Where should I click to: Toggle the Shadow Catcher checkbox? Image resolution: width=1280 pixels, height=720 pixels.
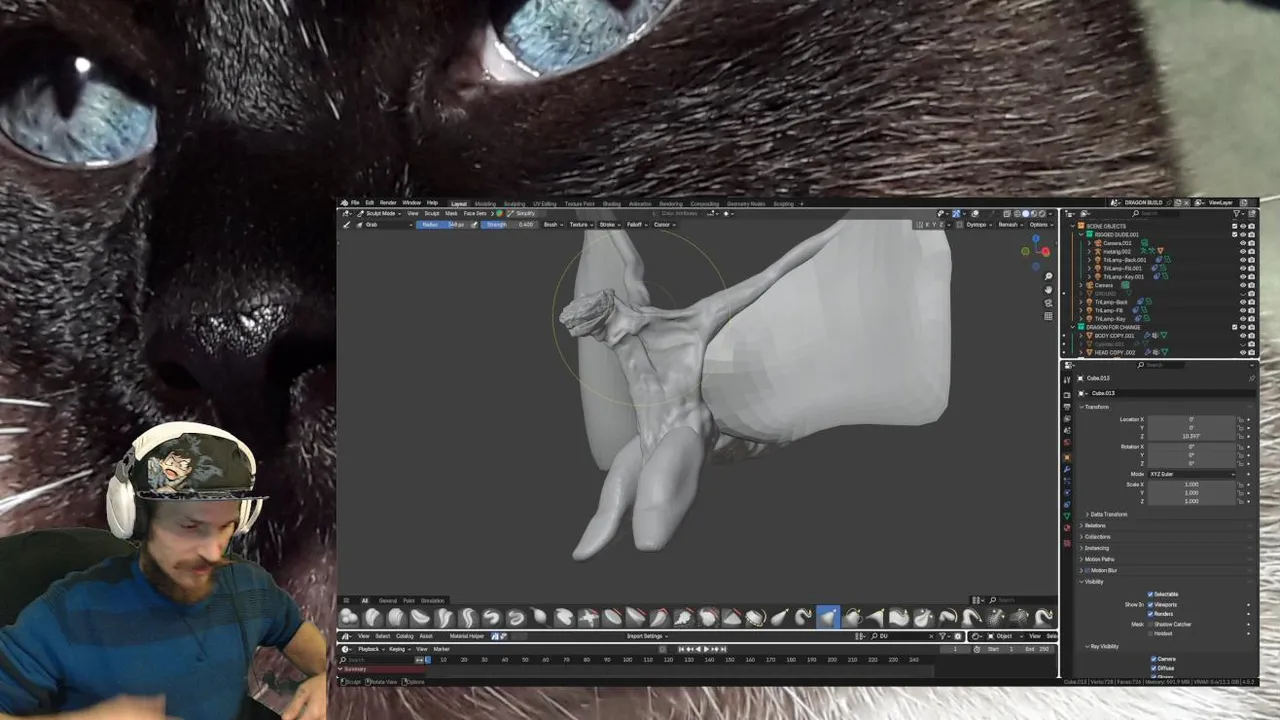tap(1150, 624)
